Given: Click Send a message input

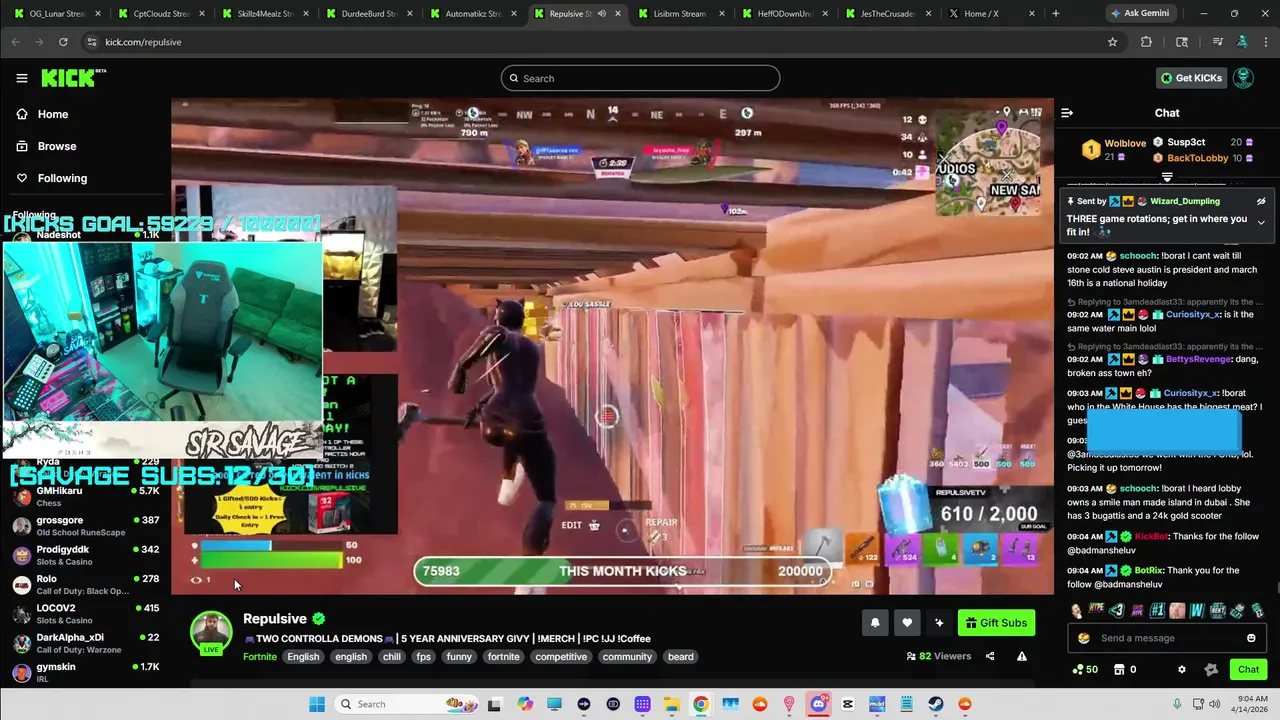Looking at the screenshot, I should 1166,638.
